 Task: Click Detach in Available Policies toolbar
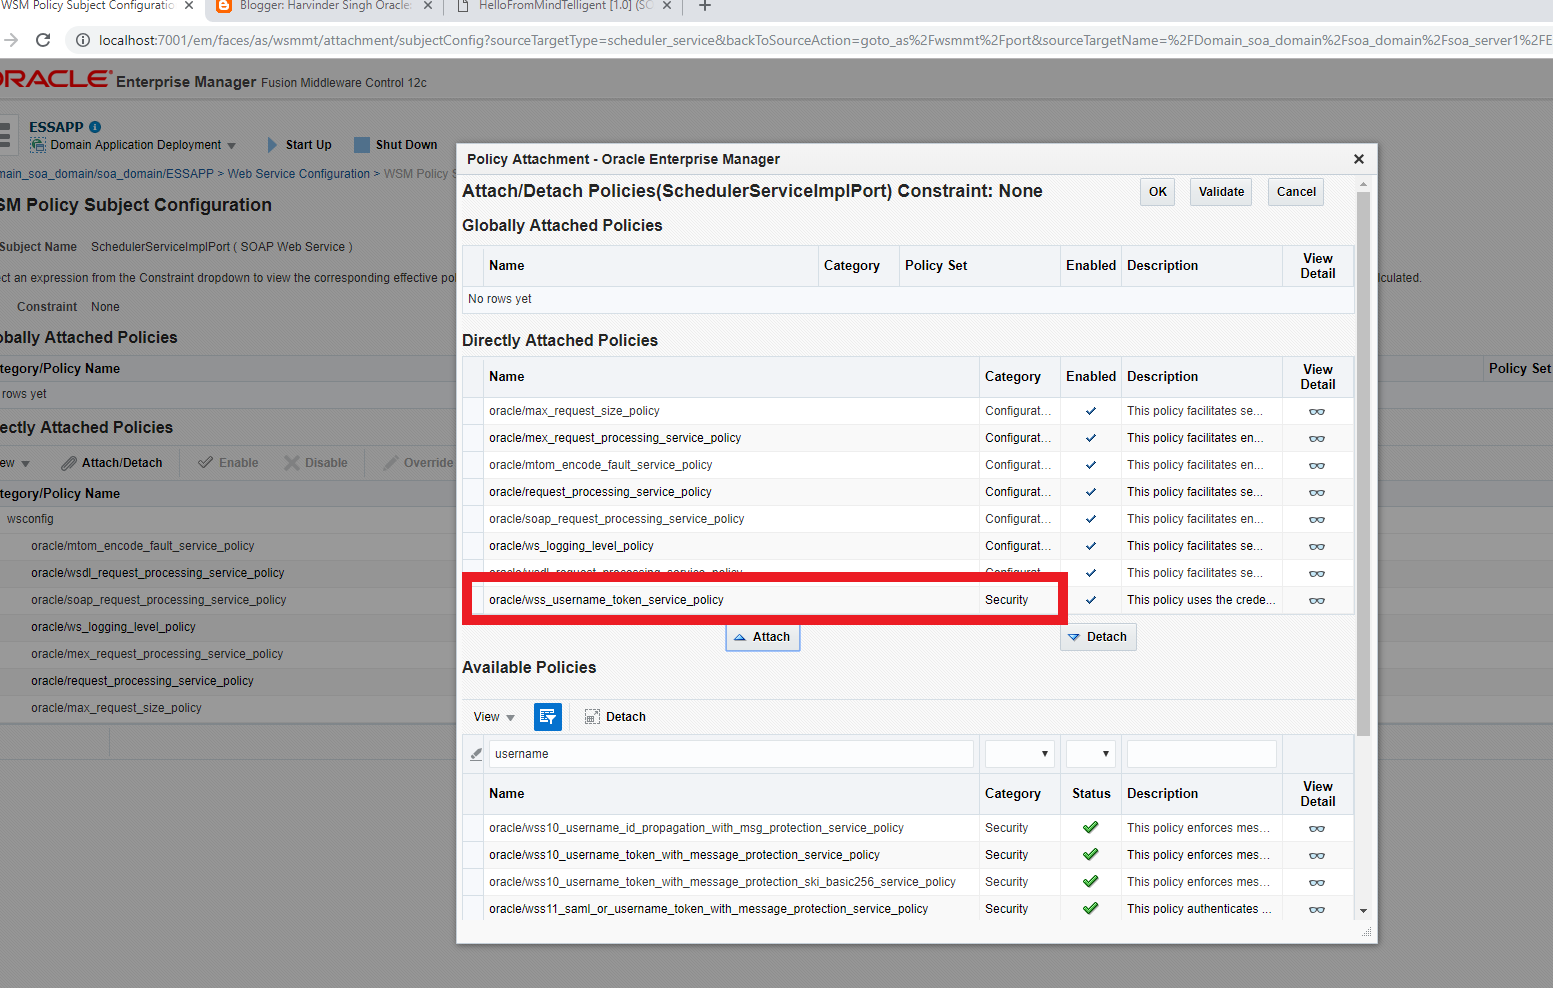(615, 717)
